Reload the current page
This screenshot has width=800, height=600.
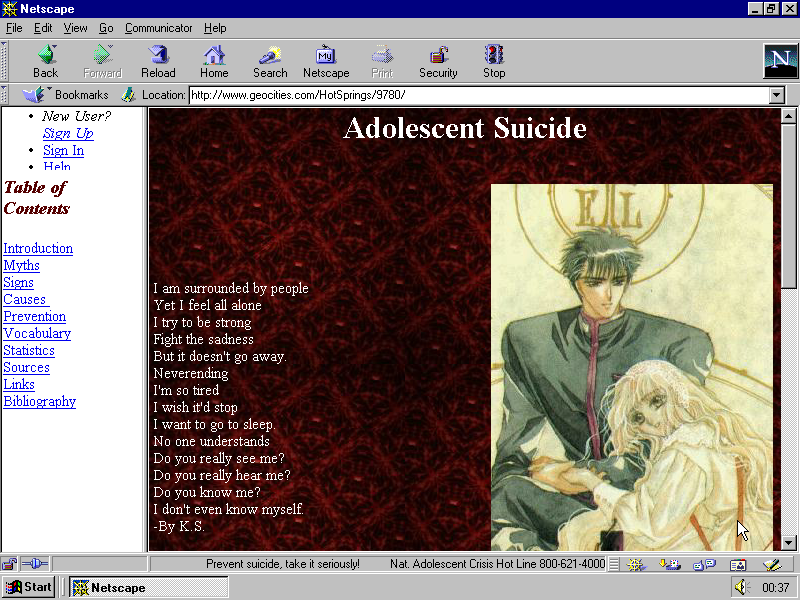158,61
